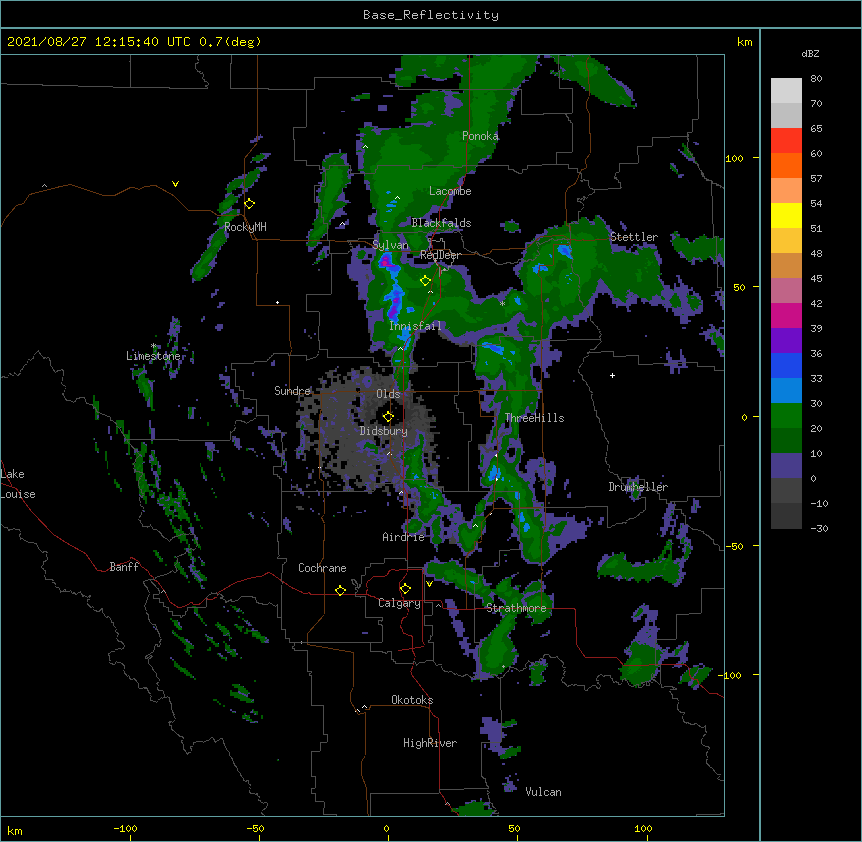This screenshot has width=862, height=842.
Task: Click the Sundre town label
Action: (292, 391)
